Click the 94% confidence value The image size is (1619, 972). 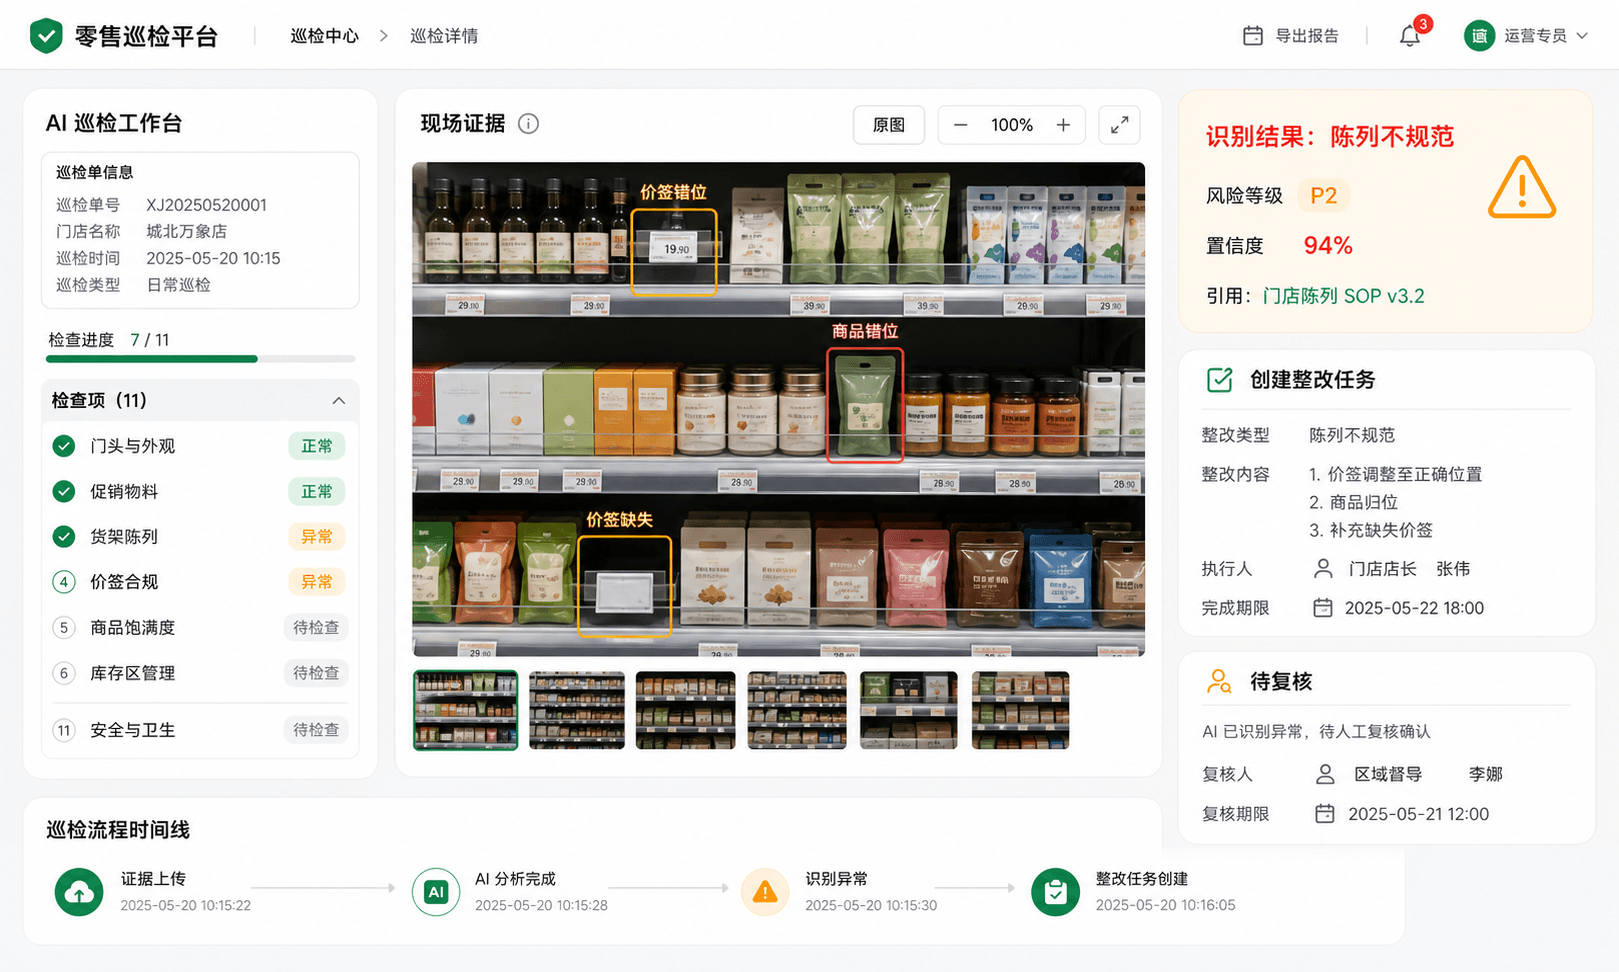coord(1328,246)
